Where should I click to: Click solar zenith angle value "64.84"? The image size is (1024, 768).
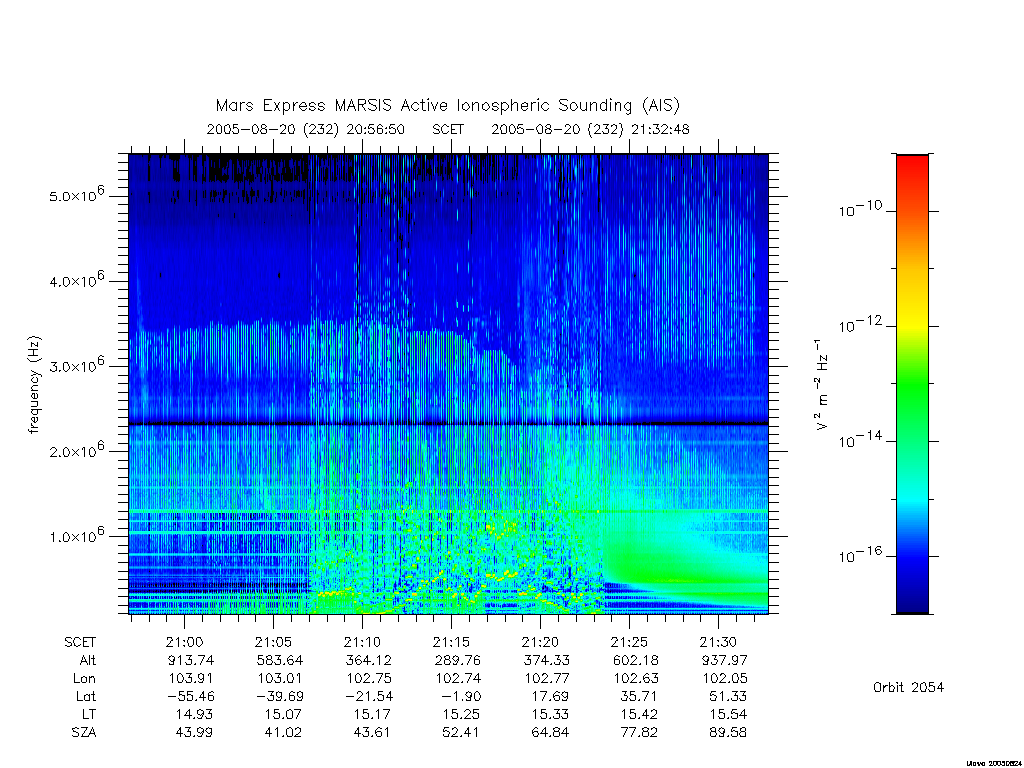coord(550,733)
